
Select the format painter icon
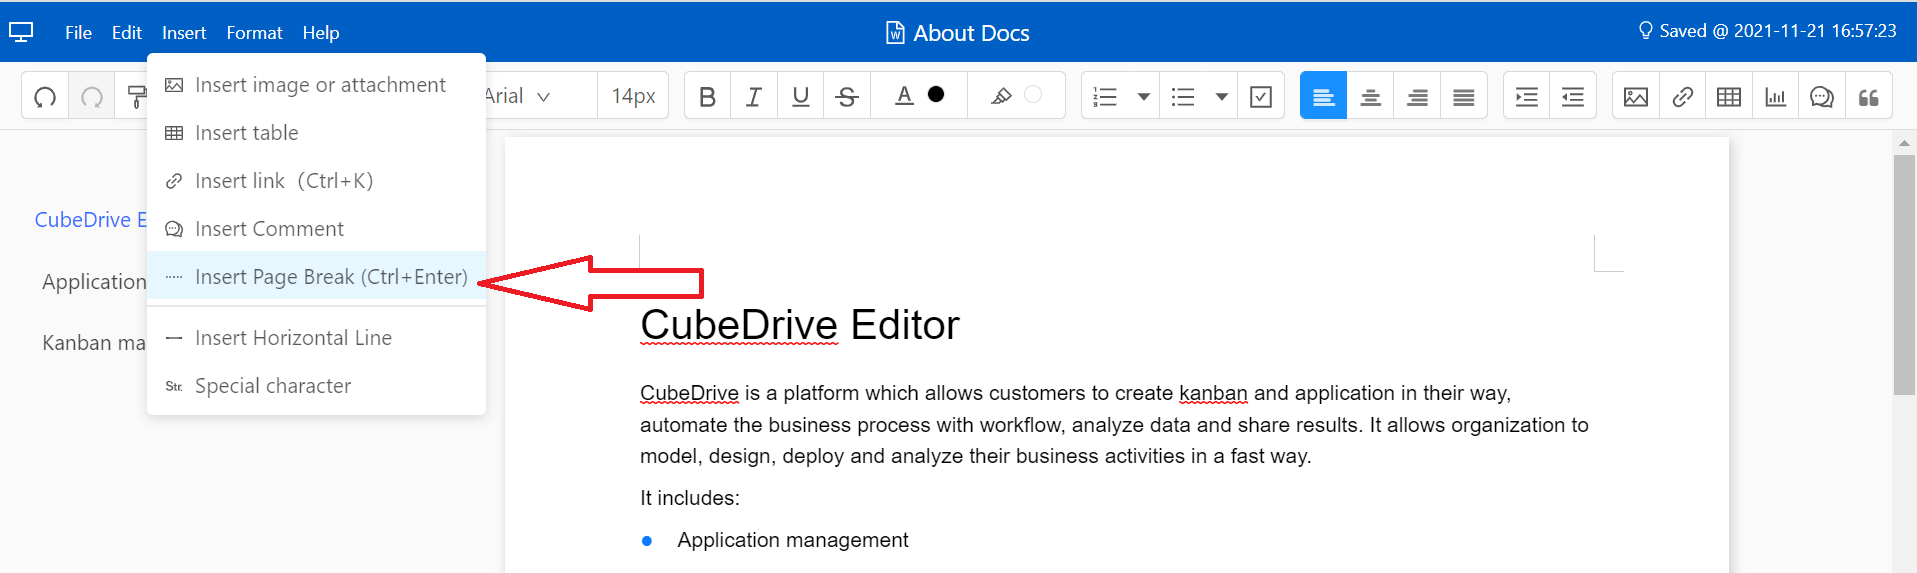137,97
